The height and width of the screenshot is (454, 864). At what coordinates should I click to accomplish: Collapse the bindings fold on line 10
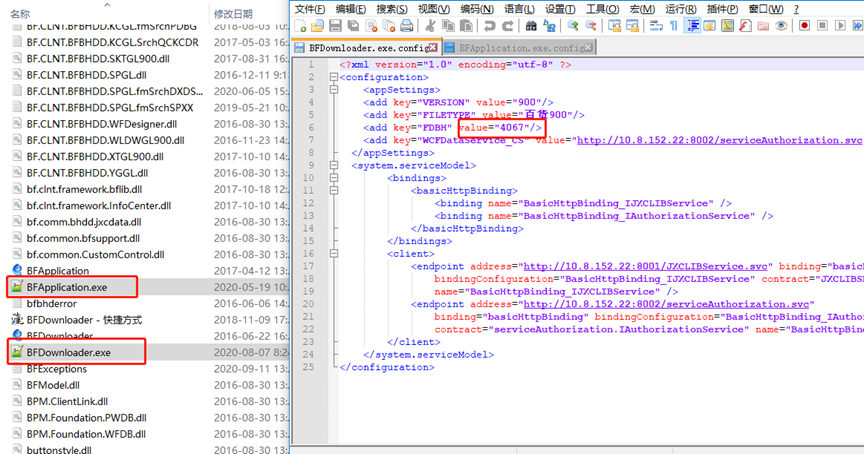click(x=333, y=178)
